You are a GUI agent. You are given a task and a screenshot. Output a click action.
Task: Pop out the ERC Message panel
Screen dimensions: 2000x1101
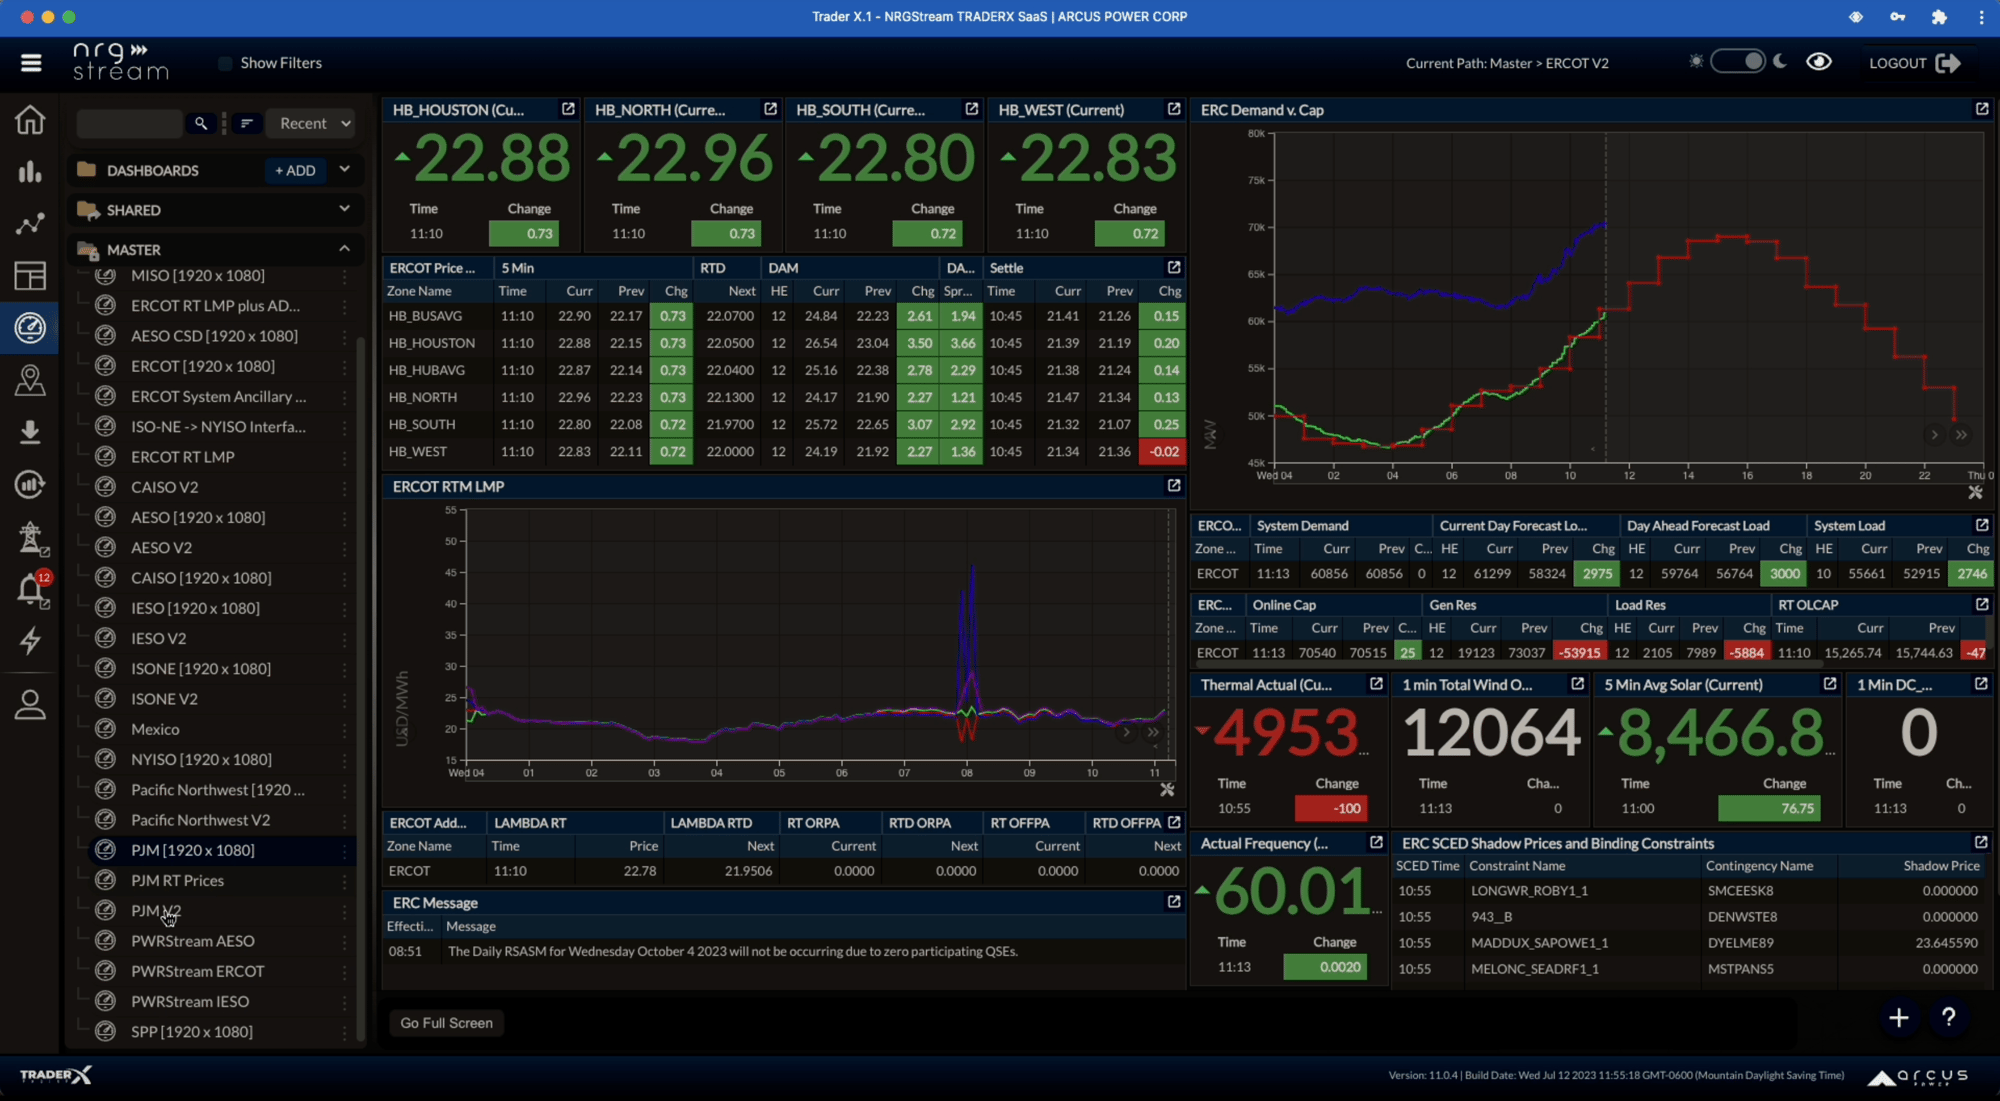(x=1174, y=901)
